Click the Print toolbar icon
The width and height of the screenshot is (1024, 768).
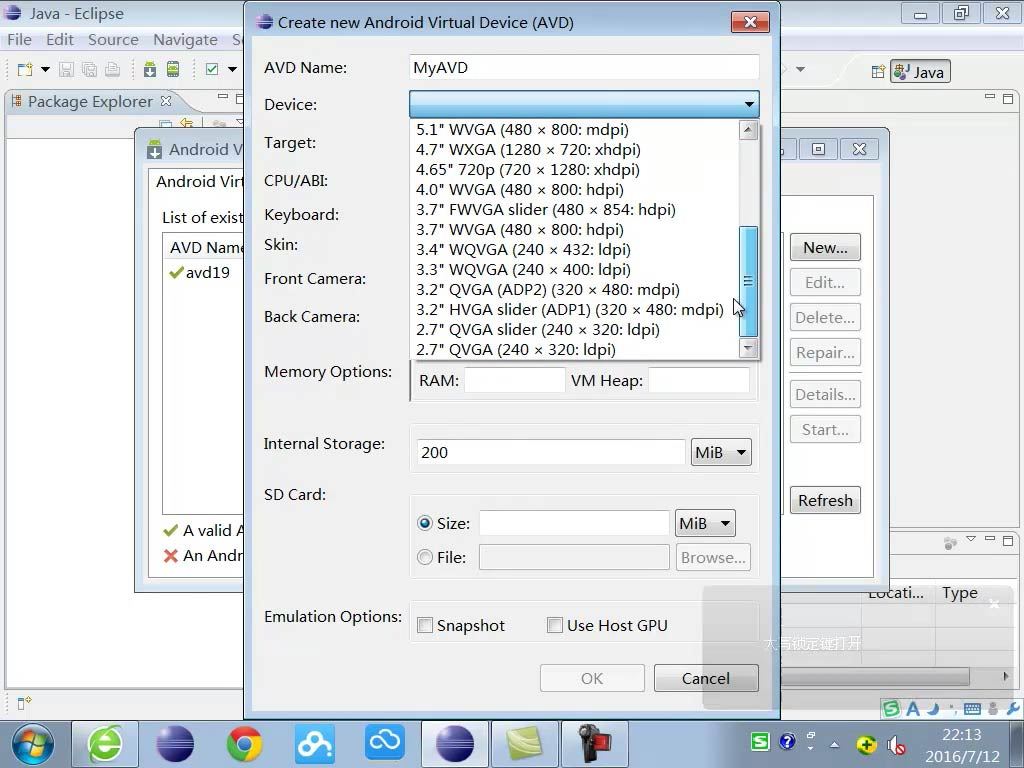pos(112,69)
